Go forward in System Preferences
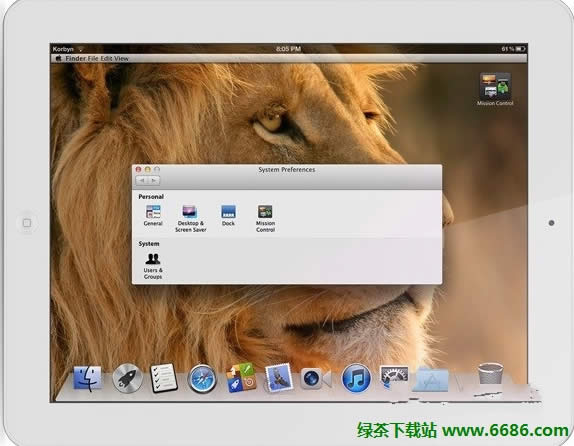Screen dimensions: 574x446 [154, 181]
